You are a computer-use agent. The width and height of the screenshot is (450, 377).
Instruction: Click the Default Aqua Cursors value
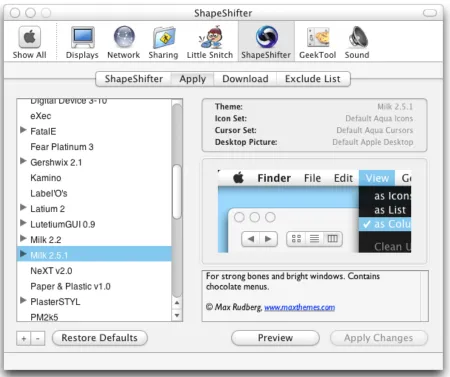375,130
